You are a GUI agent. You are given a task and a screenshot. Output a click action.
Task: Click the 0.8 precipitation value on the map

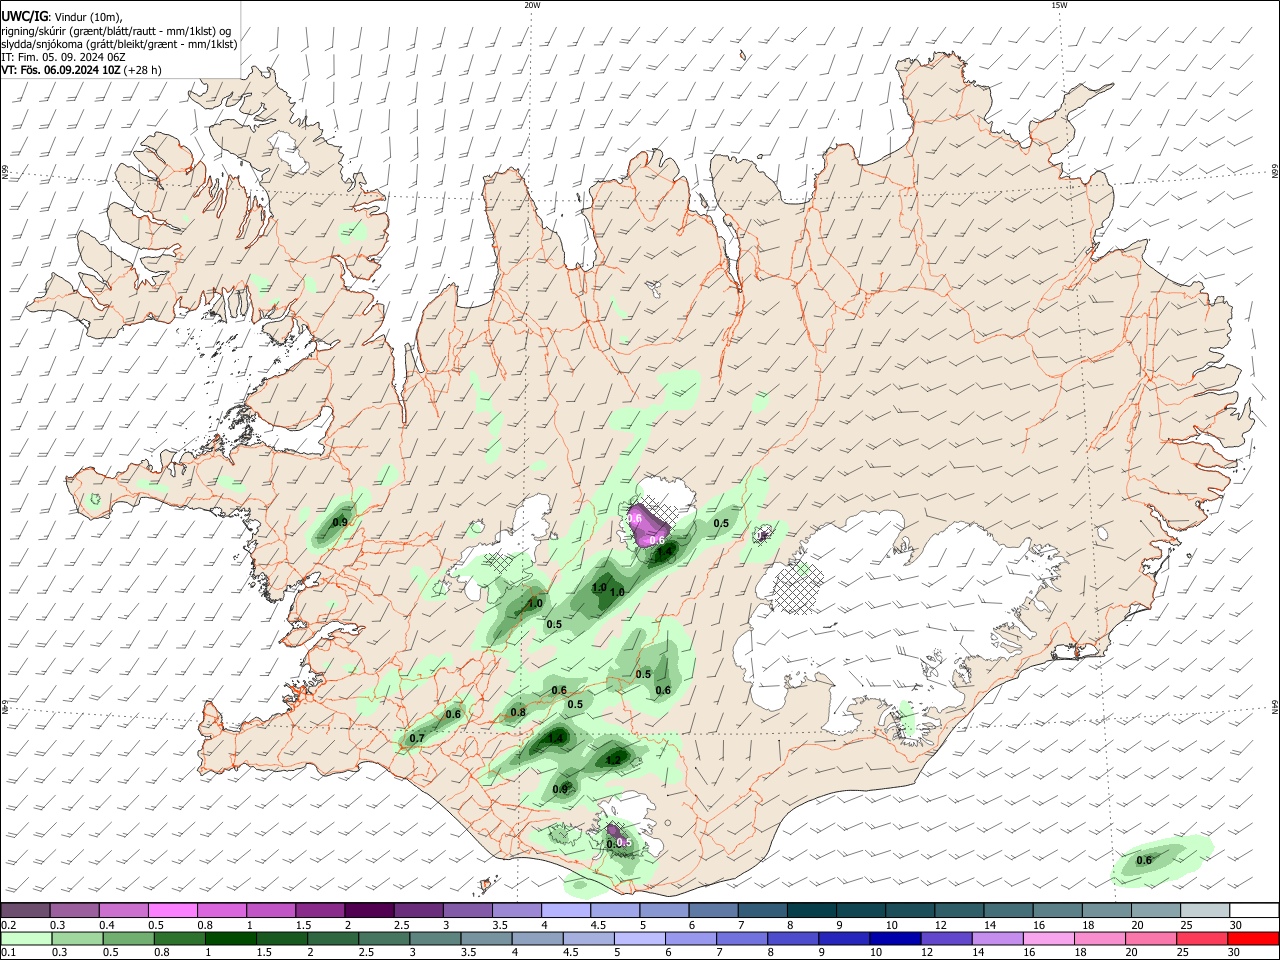[x=518, y=712]
